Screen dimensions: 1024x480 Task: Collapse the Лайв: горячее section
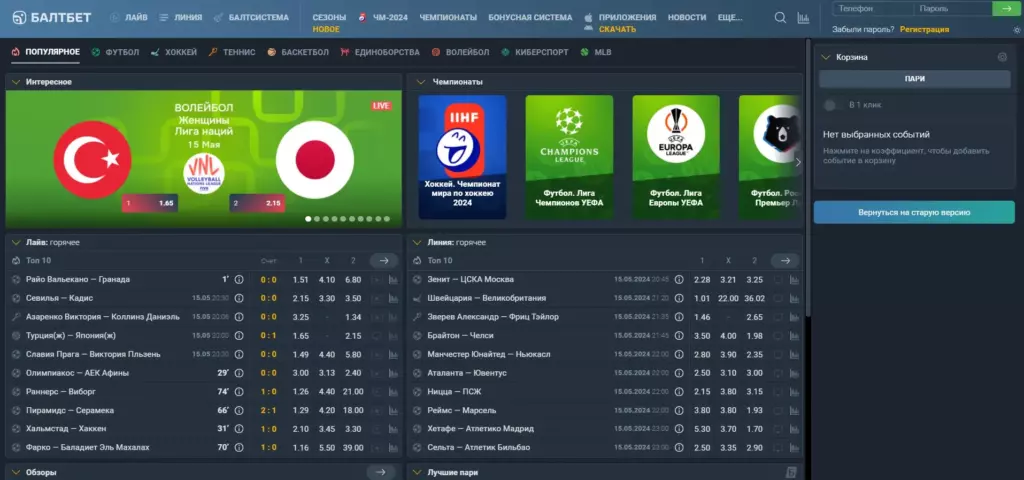pyautogui.click(x=16, y=242)
